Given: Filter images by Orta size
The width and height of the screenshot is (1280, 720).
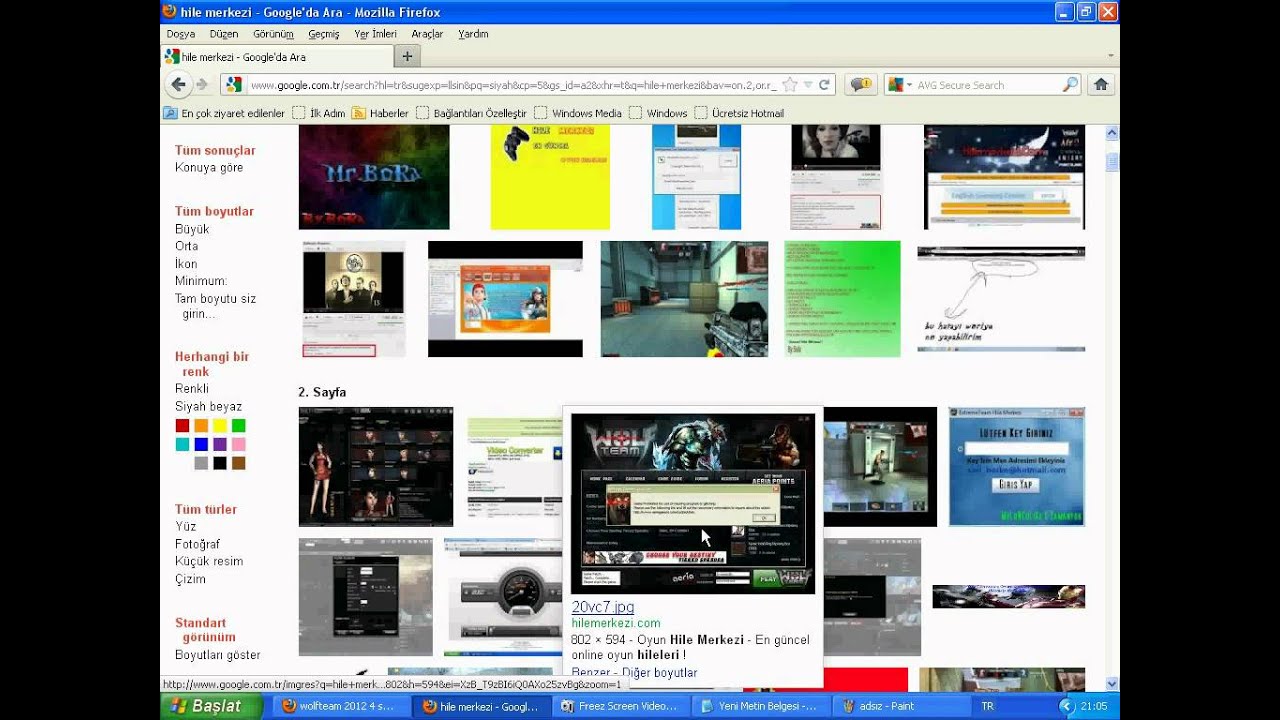Looking at the screenshot, I should coord(186,246).
